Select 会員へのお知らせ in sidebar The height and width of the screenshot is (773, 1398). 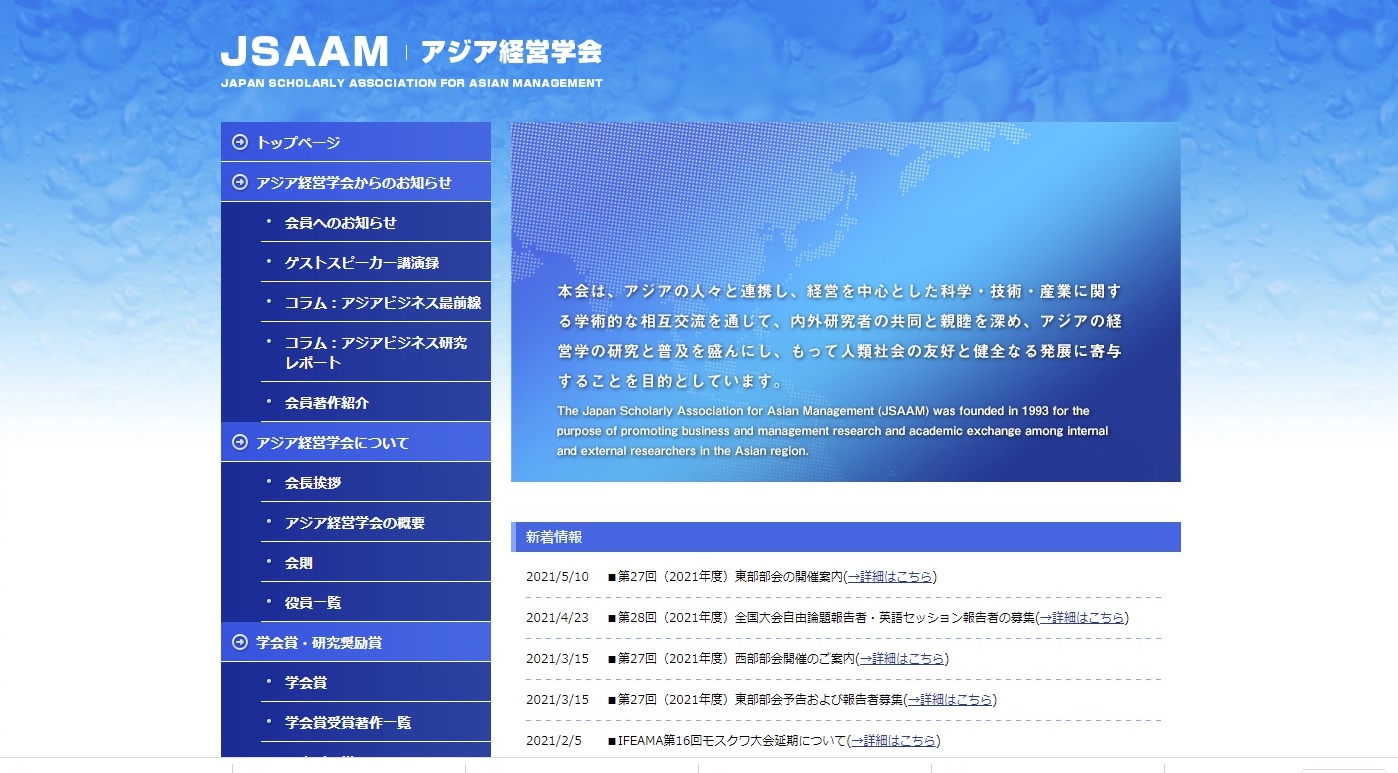pos(376,222)
